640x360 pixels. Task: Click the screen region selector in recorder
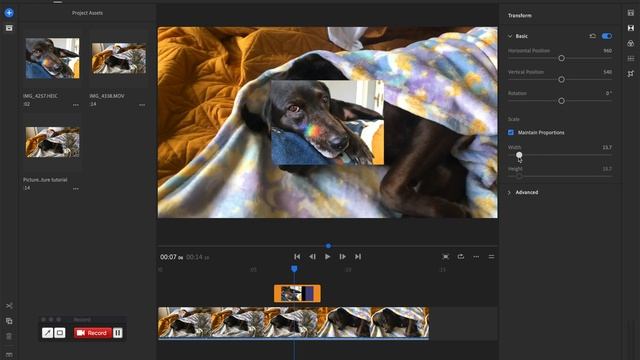[60, 333]
